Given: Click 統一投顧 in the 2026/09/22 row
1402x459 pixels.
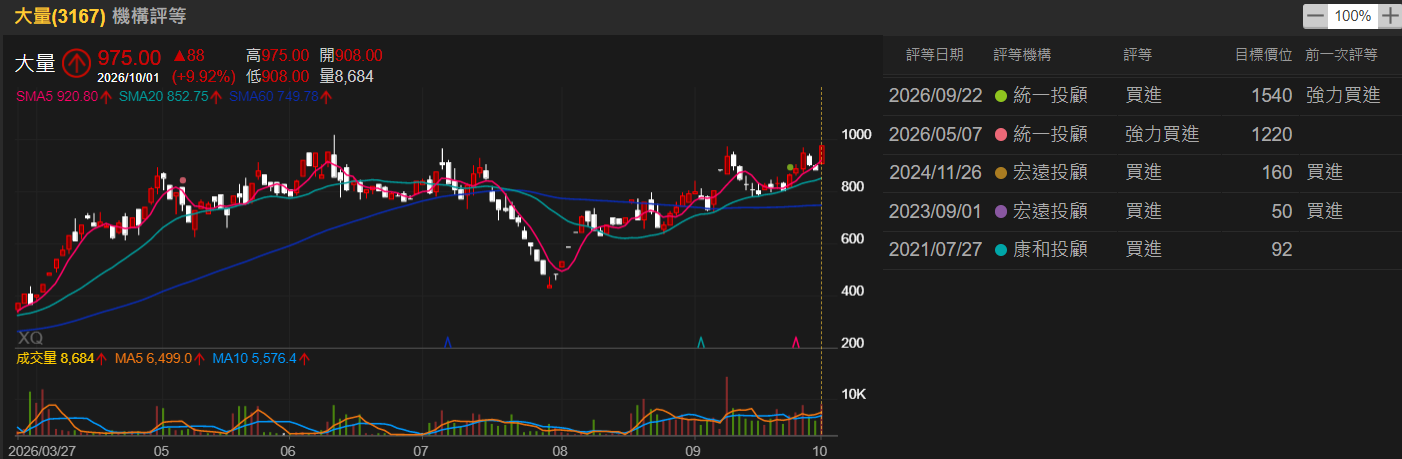Looking at the screenshot, I should point(1050,96).
